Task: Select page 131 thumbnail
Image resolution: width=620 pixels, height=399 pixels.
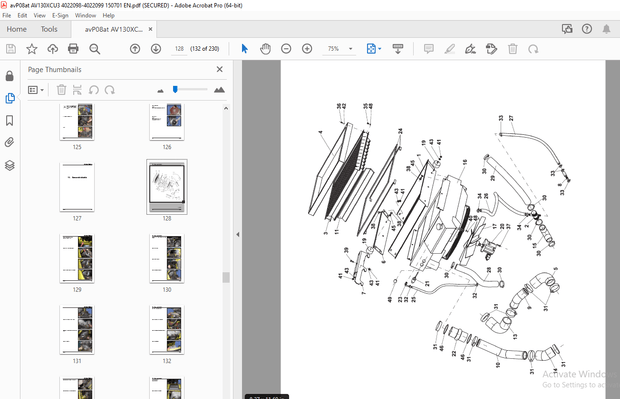Action: [77, 330]
